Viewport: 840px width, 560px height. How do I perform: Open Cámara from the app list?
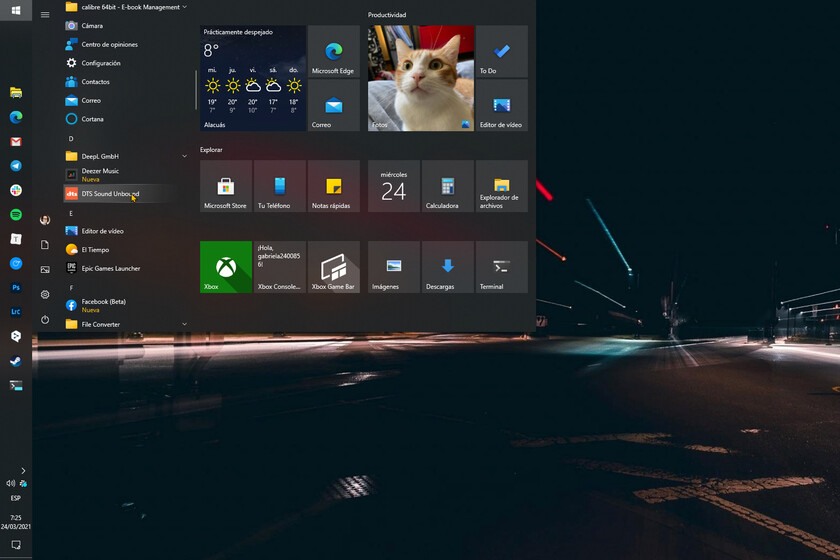126,26
